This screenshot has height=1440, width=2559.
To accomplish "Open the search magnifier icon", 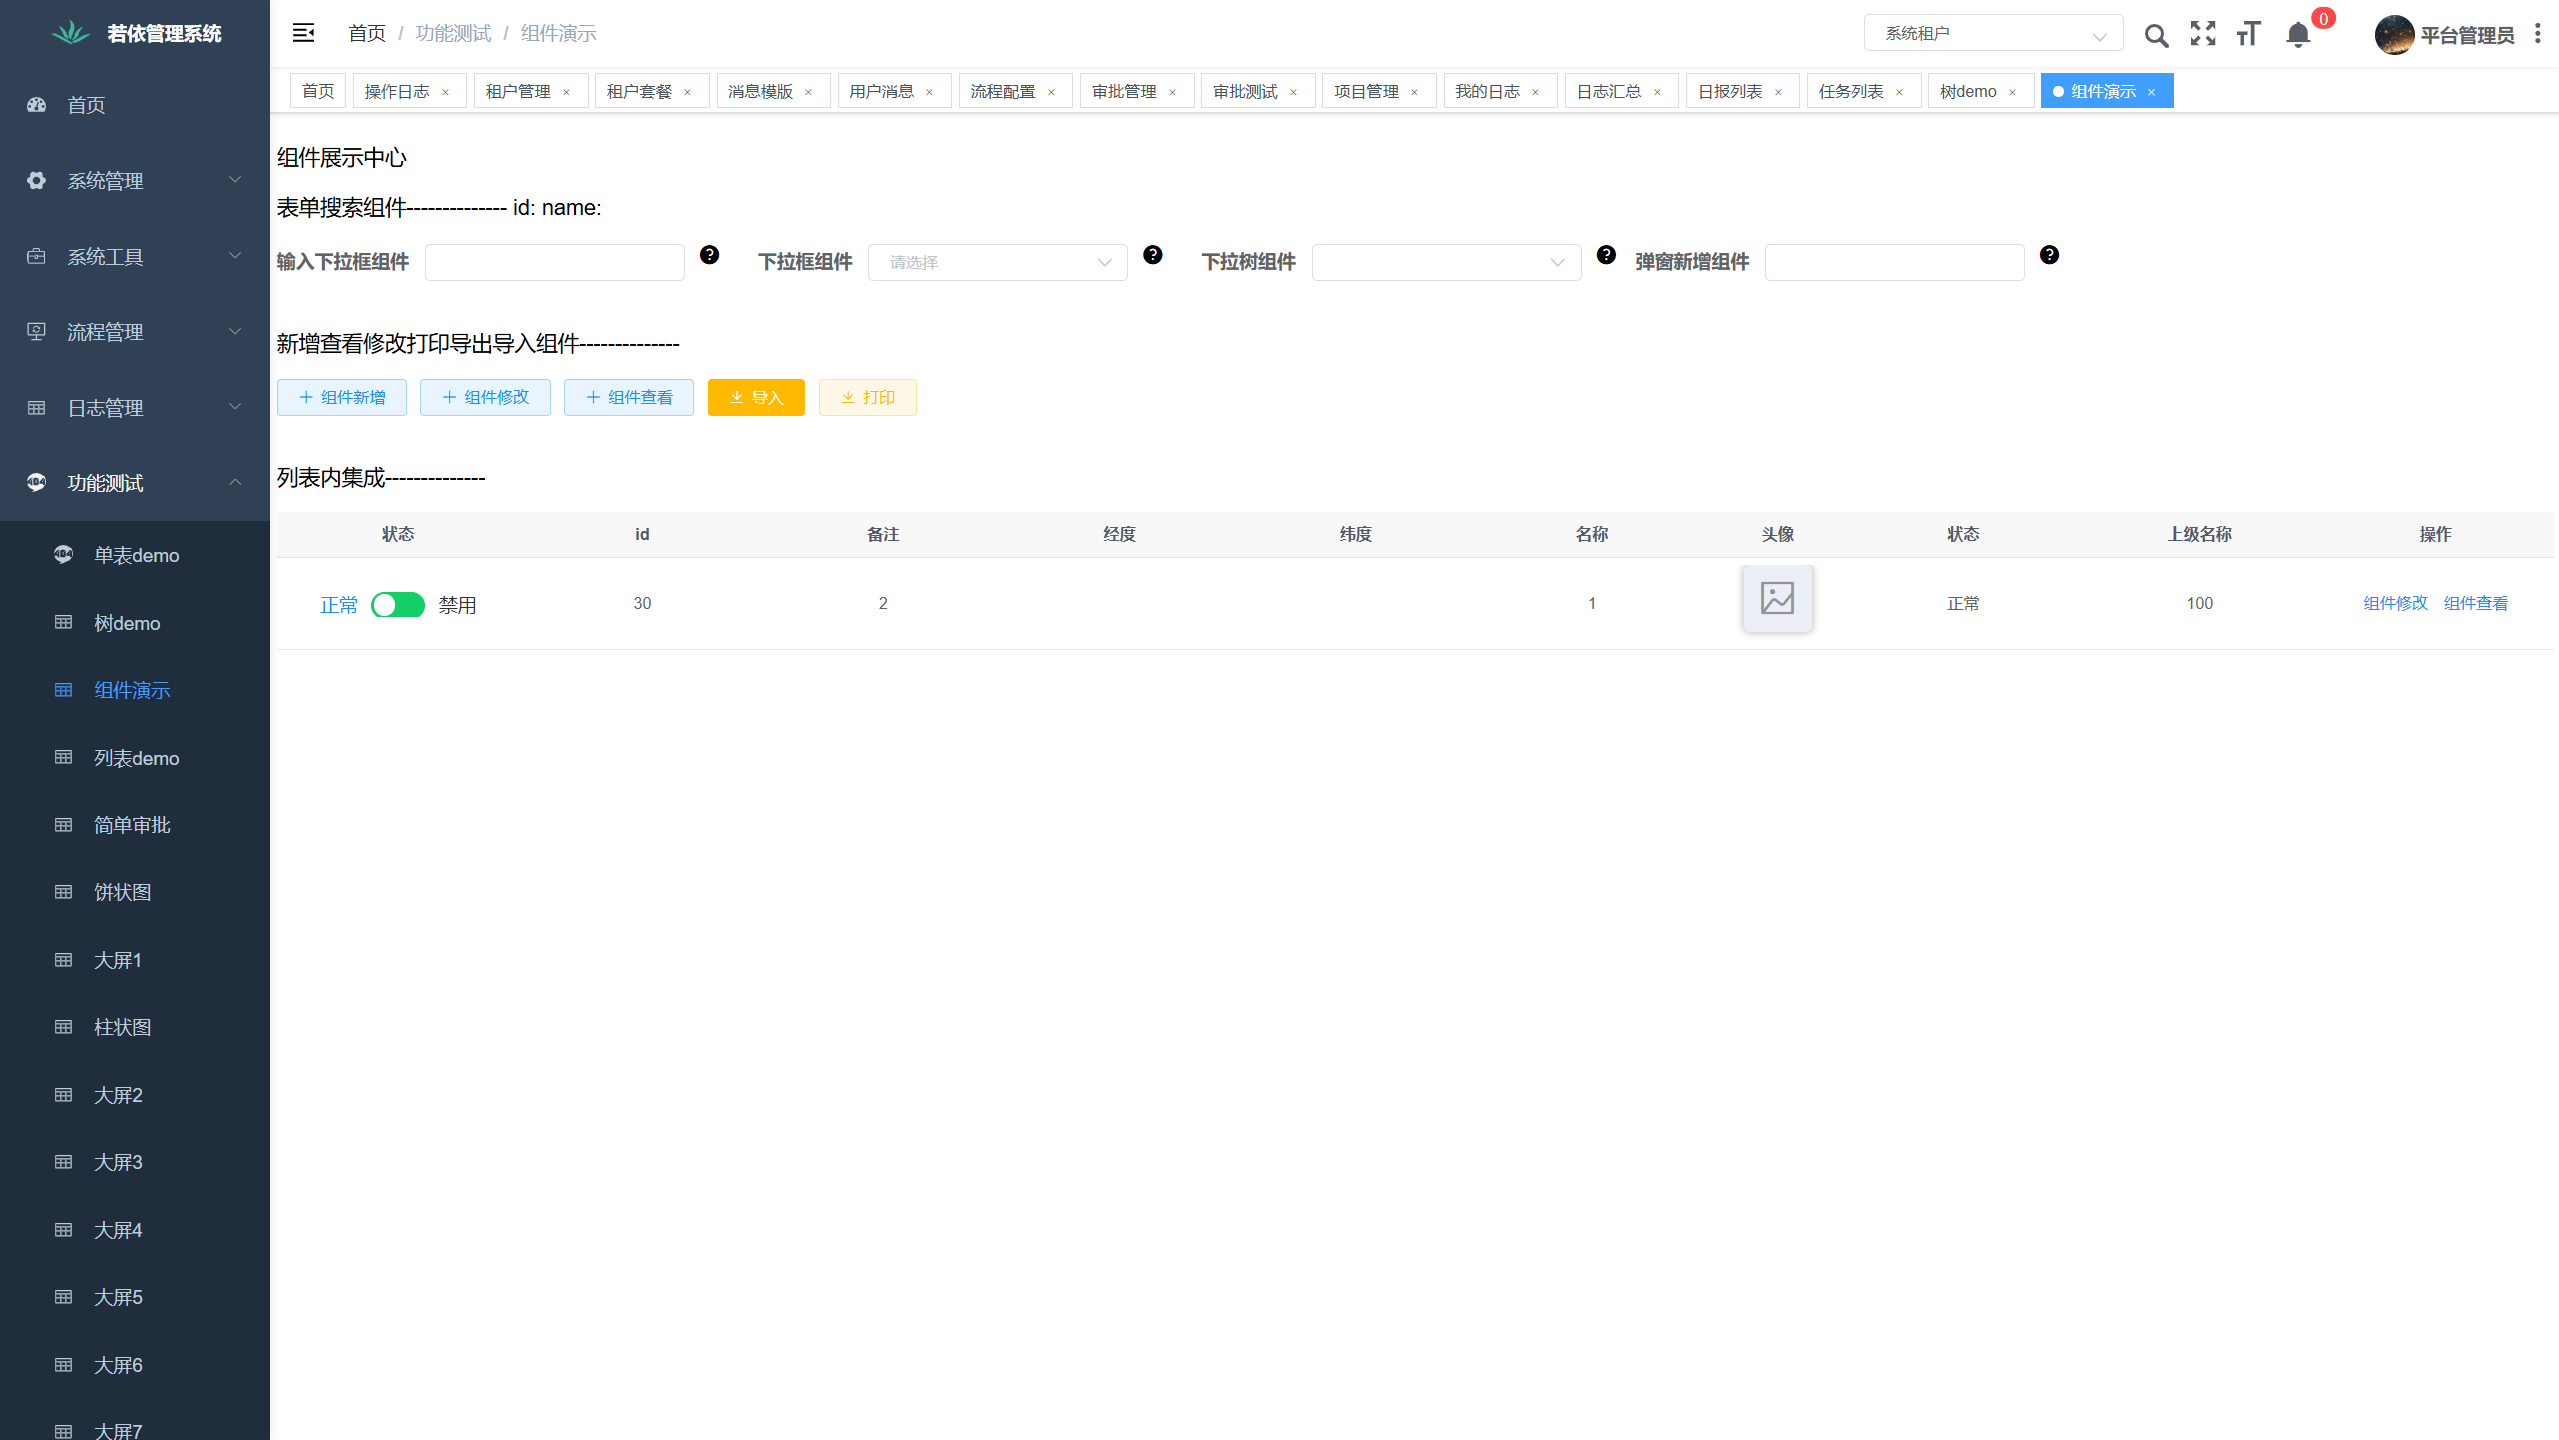I will pyautogui.click(x=2156, y=36).
